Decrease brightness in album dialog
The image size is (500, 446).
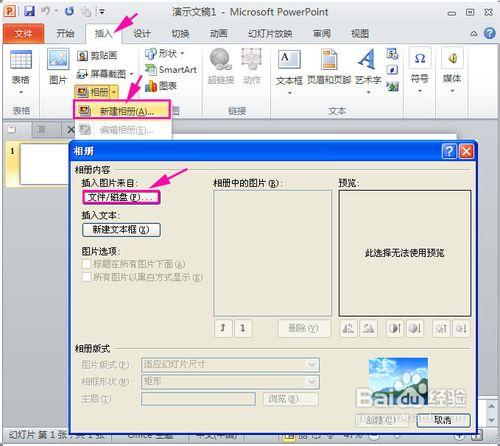click(x=461, y=329)
